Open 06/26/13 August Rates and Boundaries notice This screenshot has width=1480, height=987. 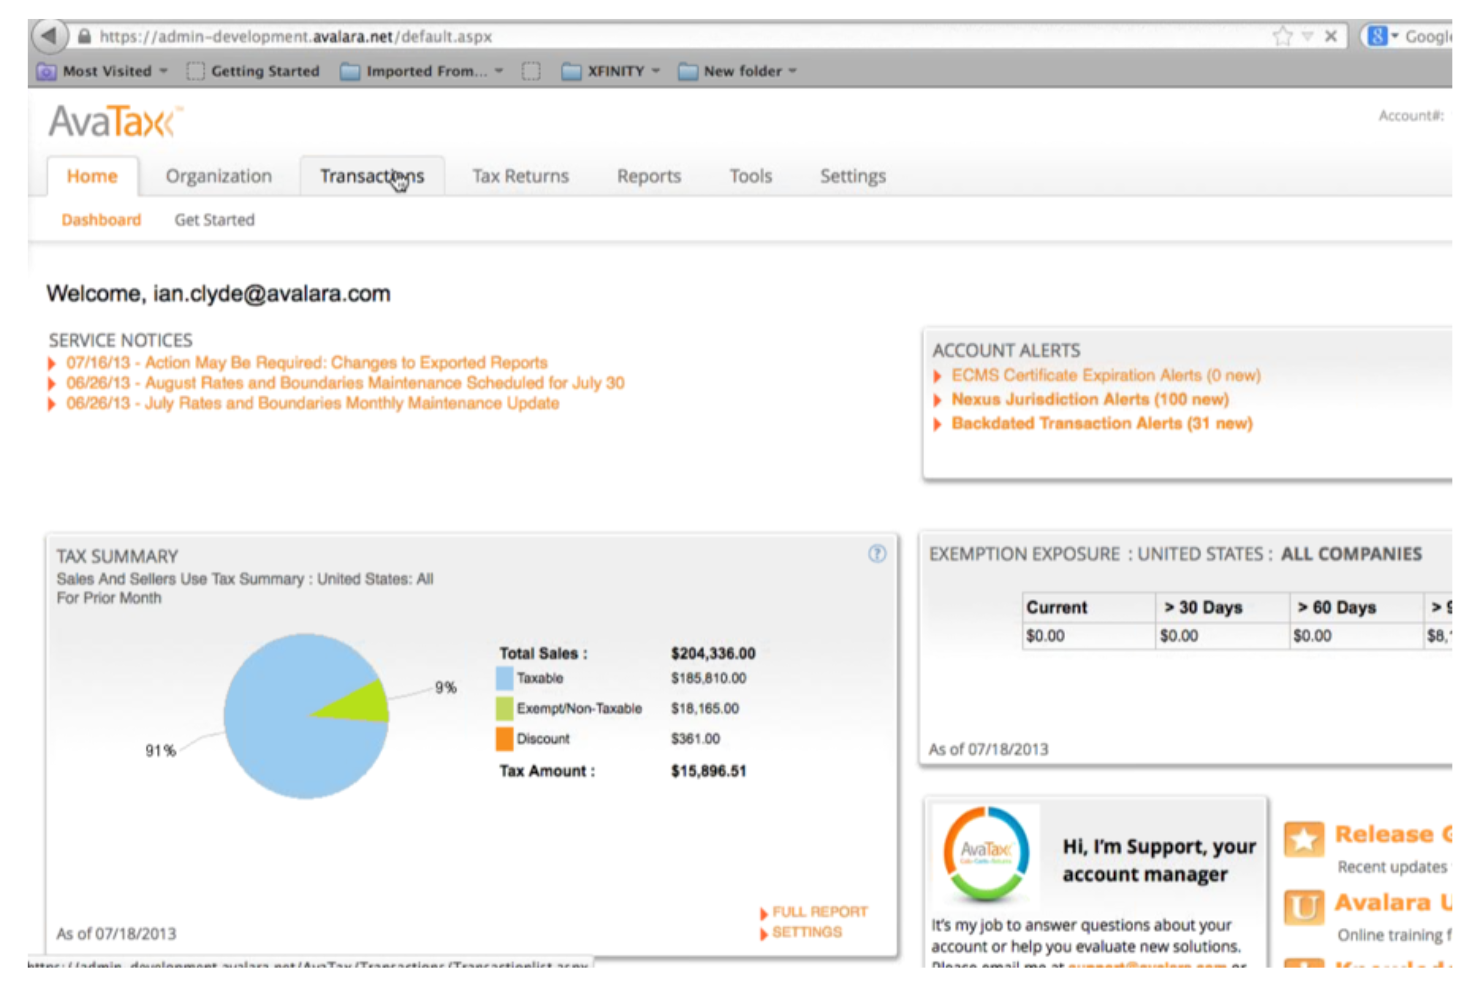coord(345,383)
